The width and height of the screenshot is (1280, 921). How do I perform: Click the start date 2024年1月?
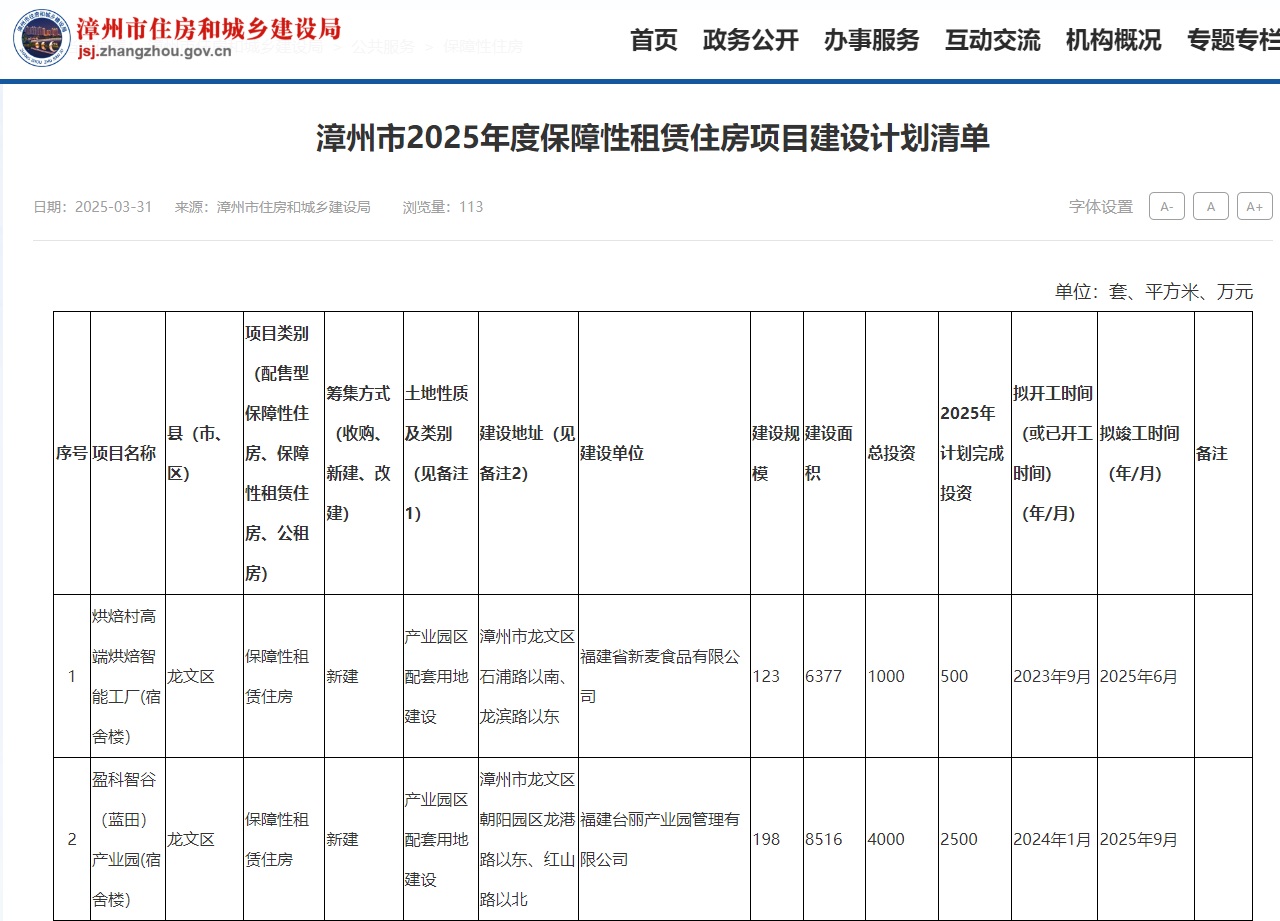click(x=1052, y=839)
